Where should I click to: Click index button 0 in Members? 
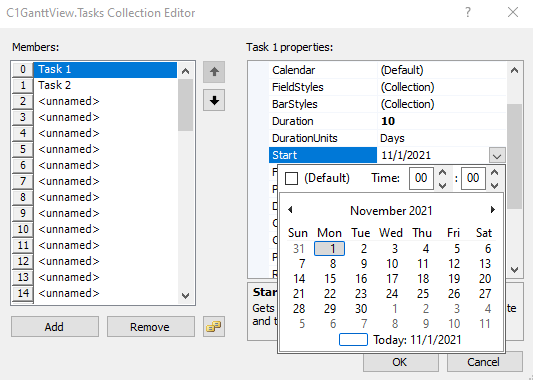click(22, 70)
